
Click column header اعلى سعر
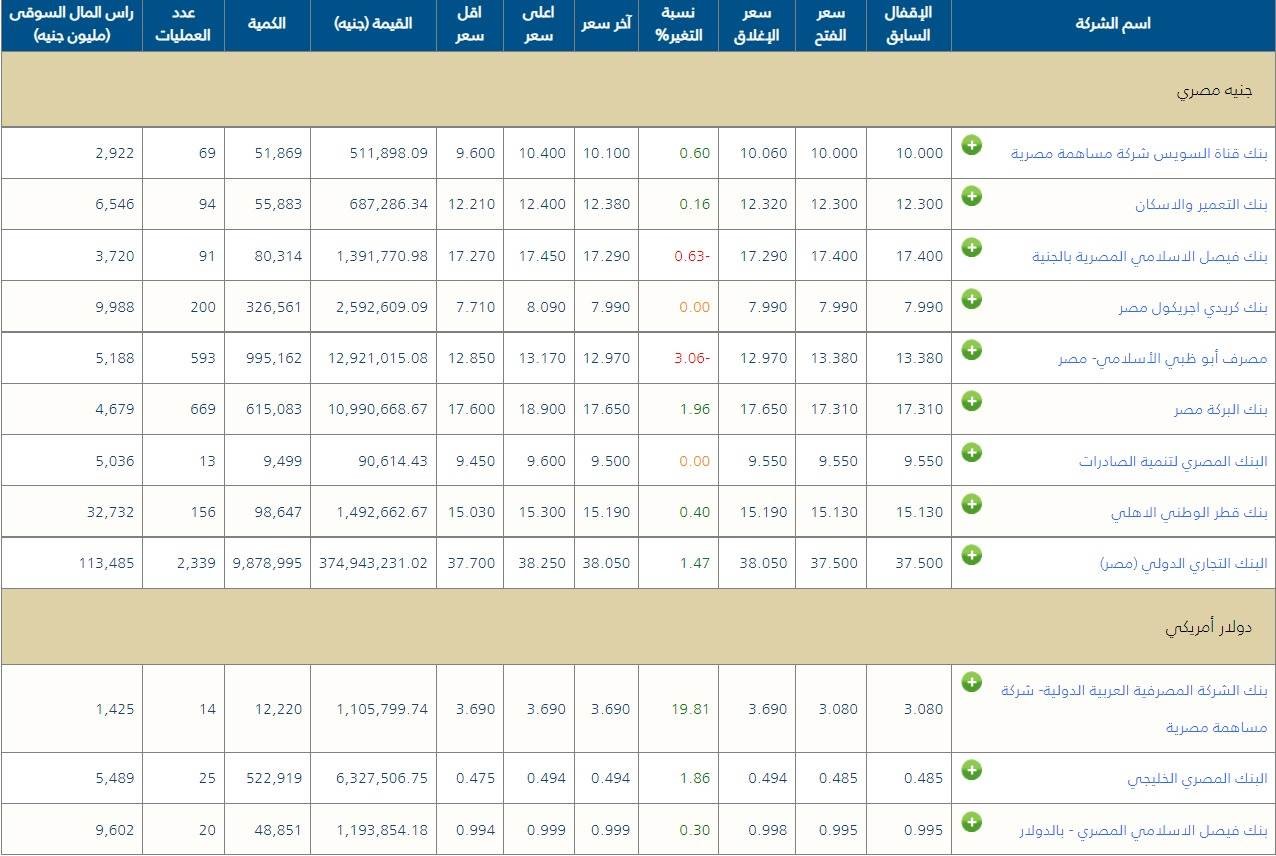[538, 25]
